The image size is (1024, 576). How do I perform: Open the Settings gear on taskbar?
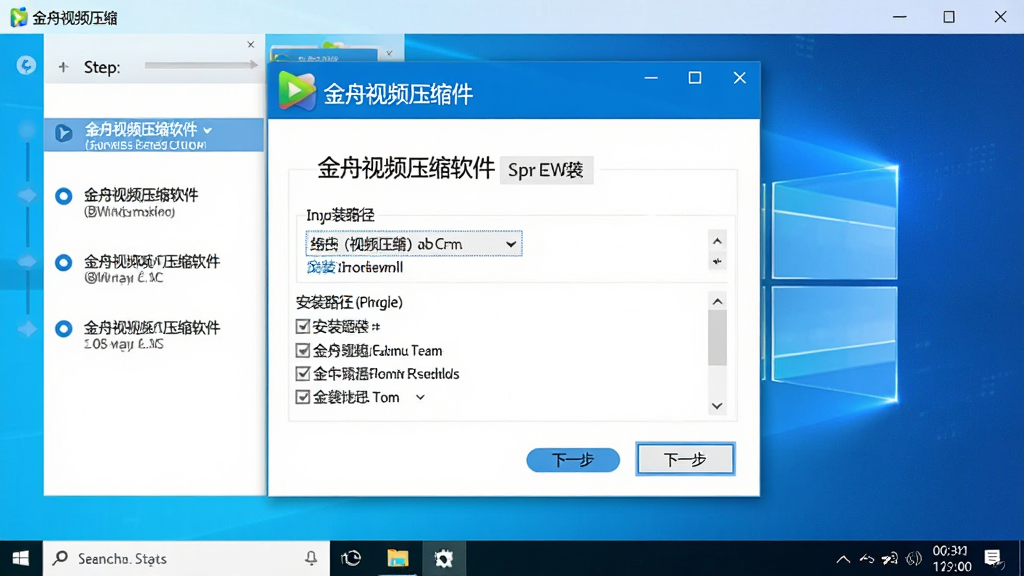point(443,558)
